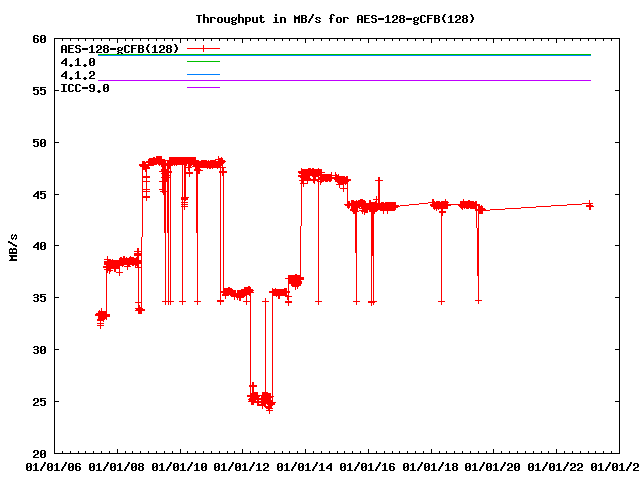Viewport: 640px width, 480px height.
Task: Click the 4.1.0 legend entry
Action: [x=78, y=62]
